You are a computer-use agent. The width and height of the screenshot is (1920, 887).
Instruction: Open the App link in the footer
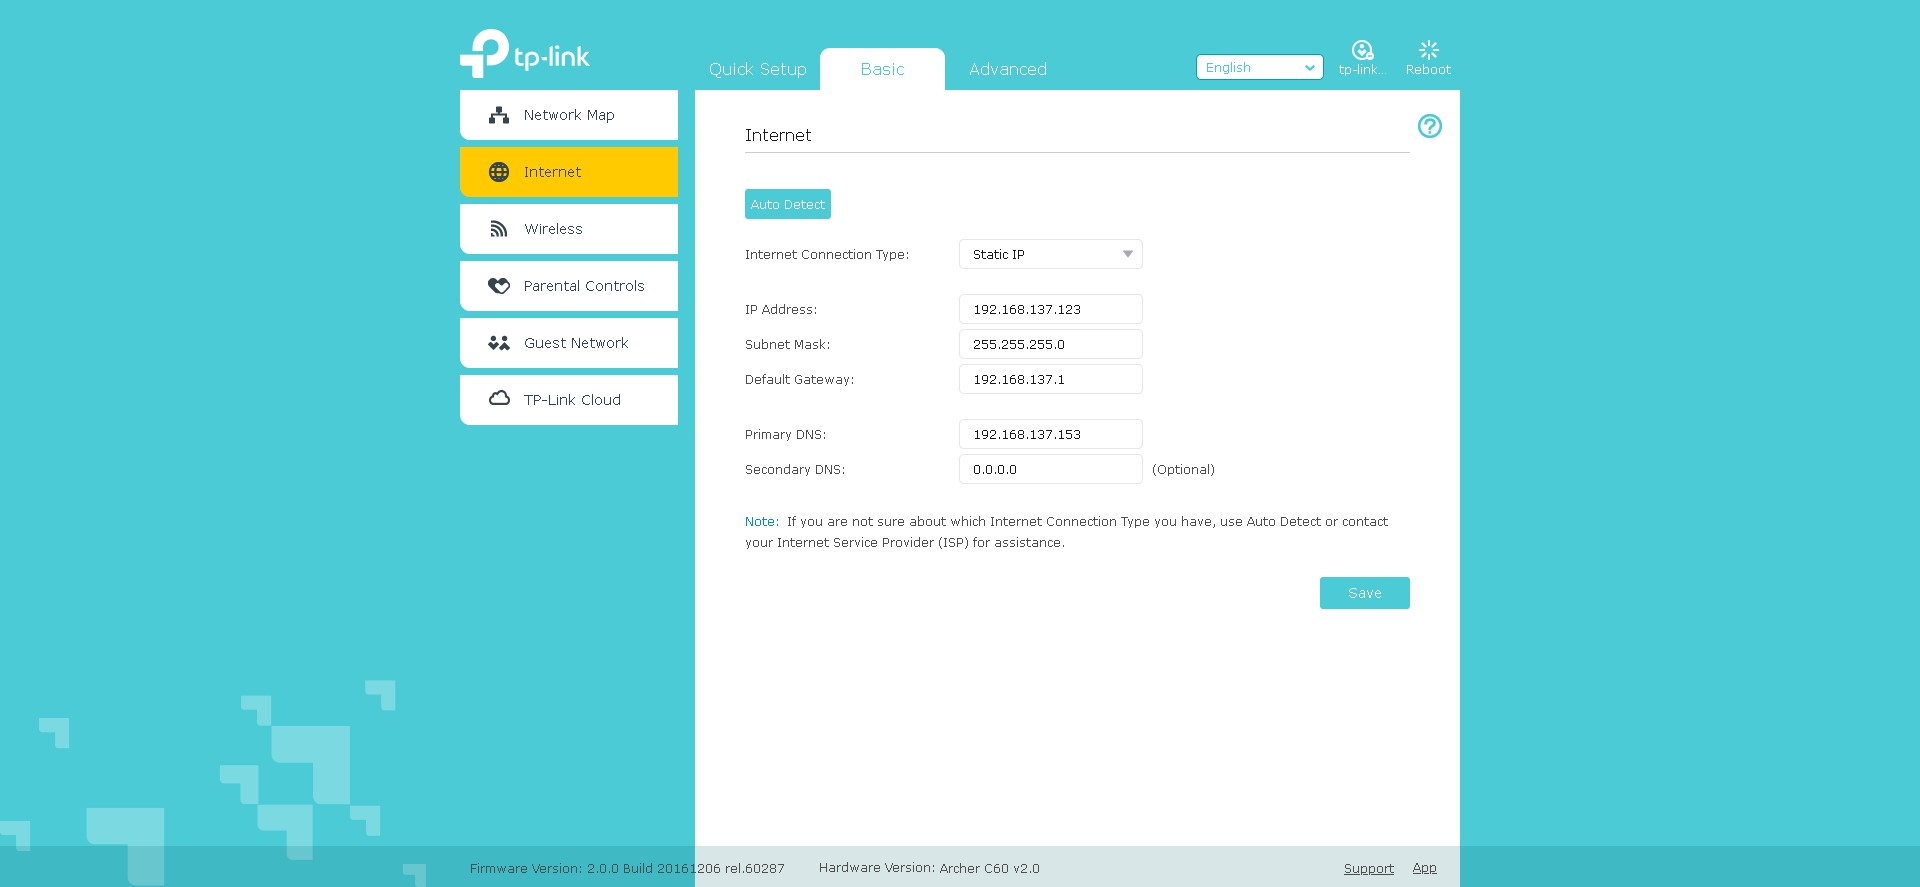coord(1425,868)
